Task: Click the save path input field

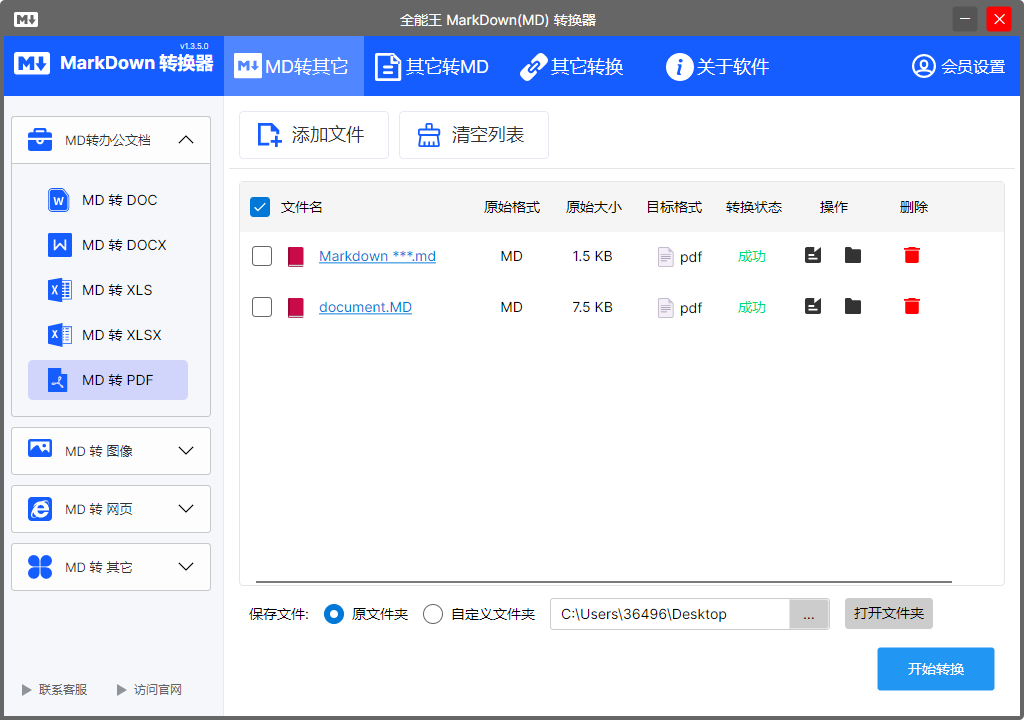Action: [x=670, y=614]
